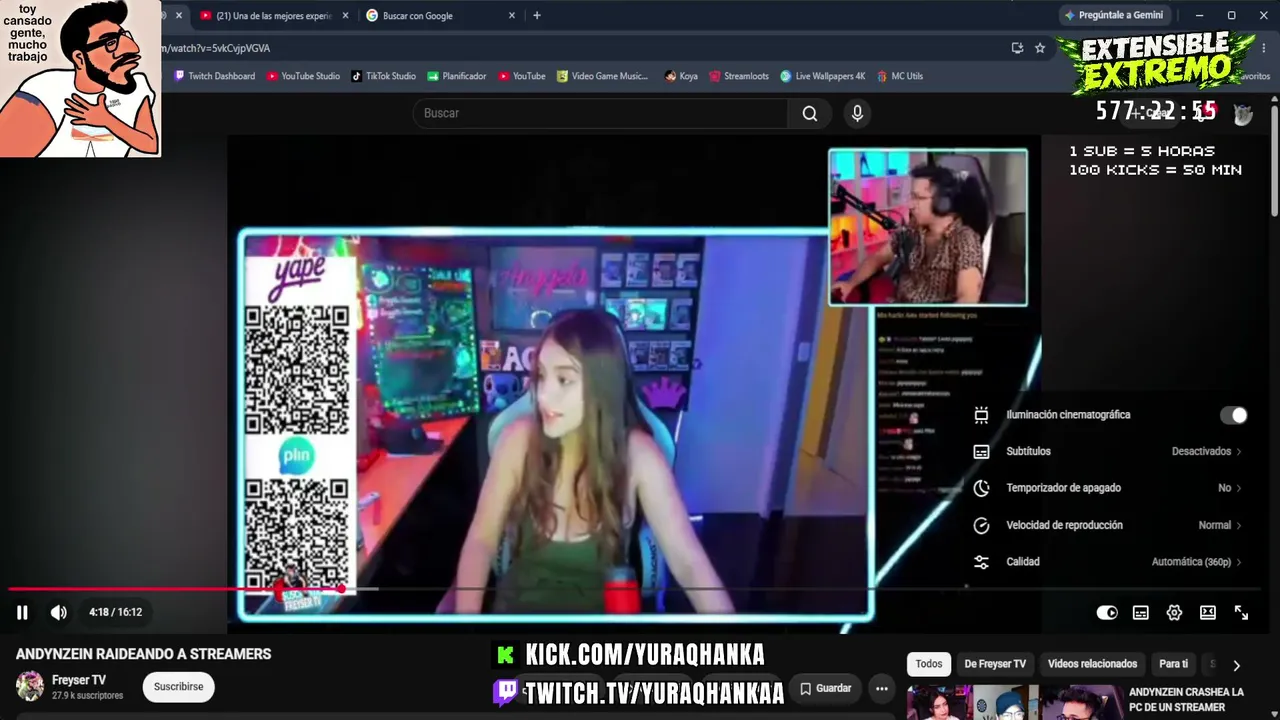Enter fullscreen mode
Image resolution: width=1280 pixels, height=720 pixels.
pos(1241,613)
